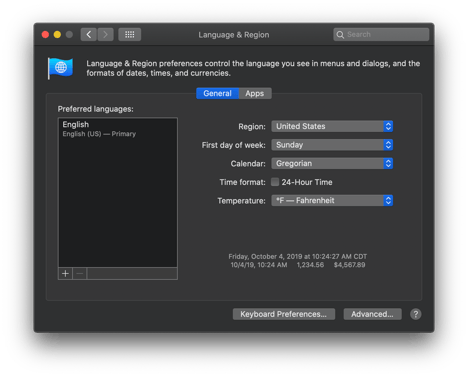Open help with the question mark button
This screenshot has height=377, width=468.
[x=415, y=314]
